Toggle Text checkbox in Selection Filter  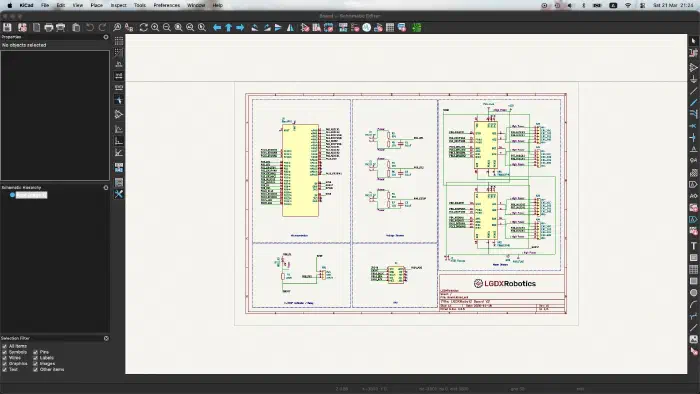(x=4, y=369)
